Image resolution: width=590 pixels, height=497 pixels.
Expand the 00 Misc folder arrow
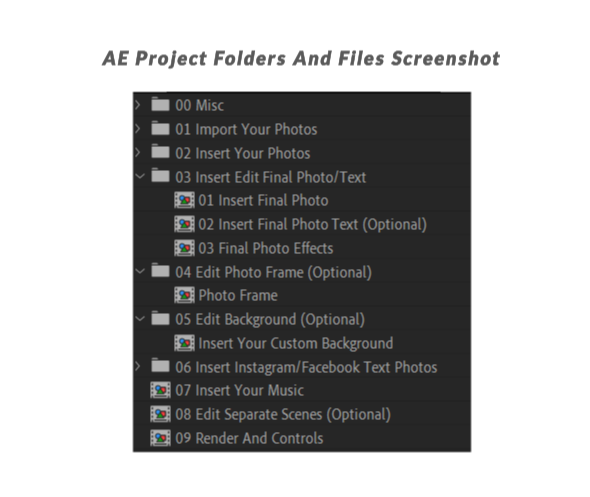tap(138, 105)
